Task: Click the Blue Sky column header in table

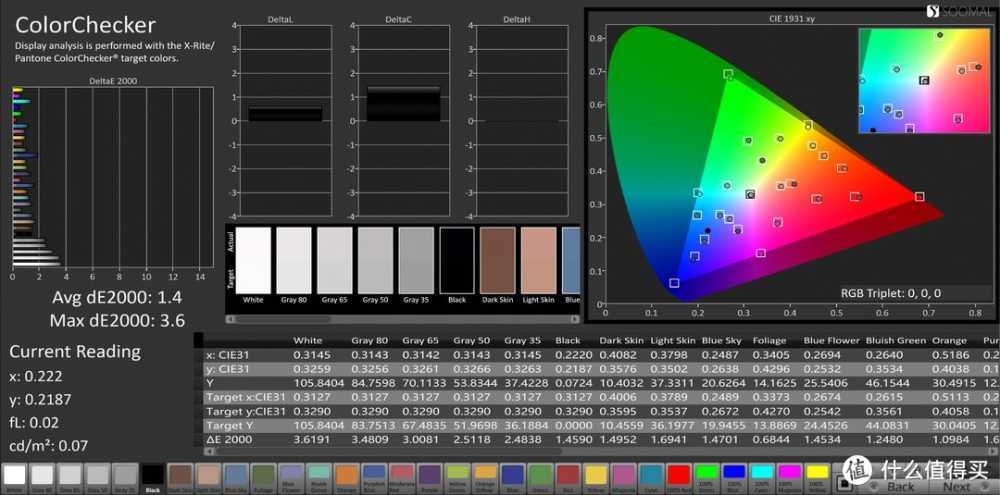Action: pos(720,340)
